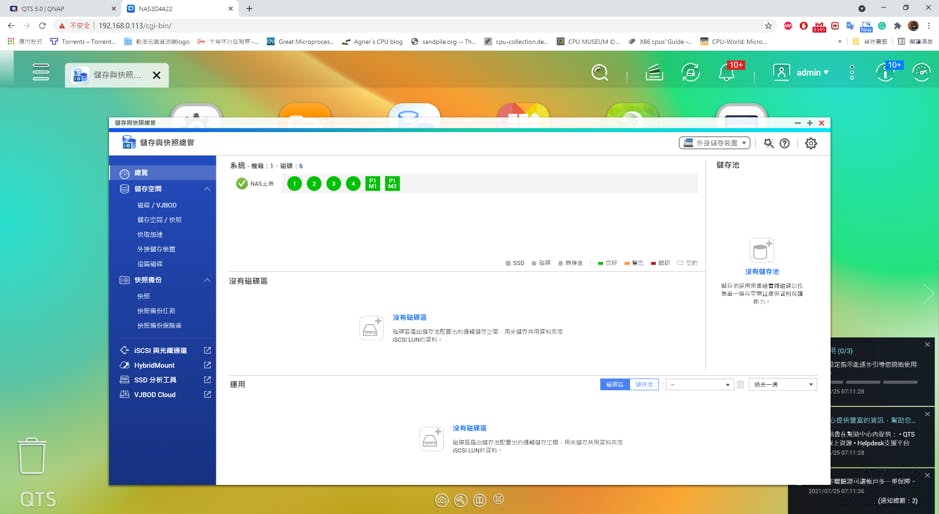Select 快取加速 in the sidebar
Screen dimensions: 939x514
[150, 235]
